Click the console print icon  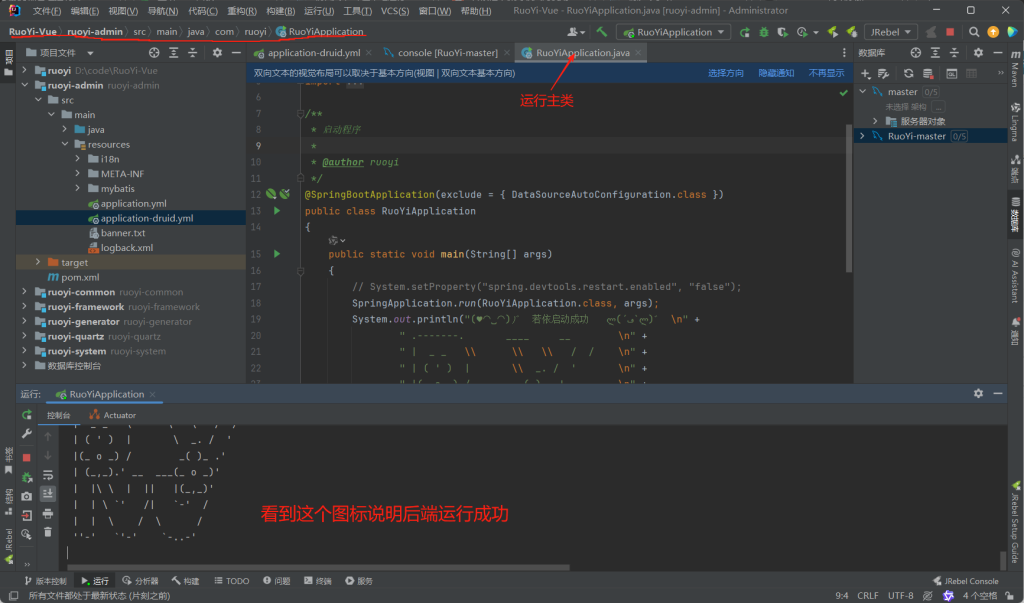[x=48, y=513]
